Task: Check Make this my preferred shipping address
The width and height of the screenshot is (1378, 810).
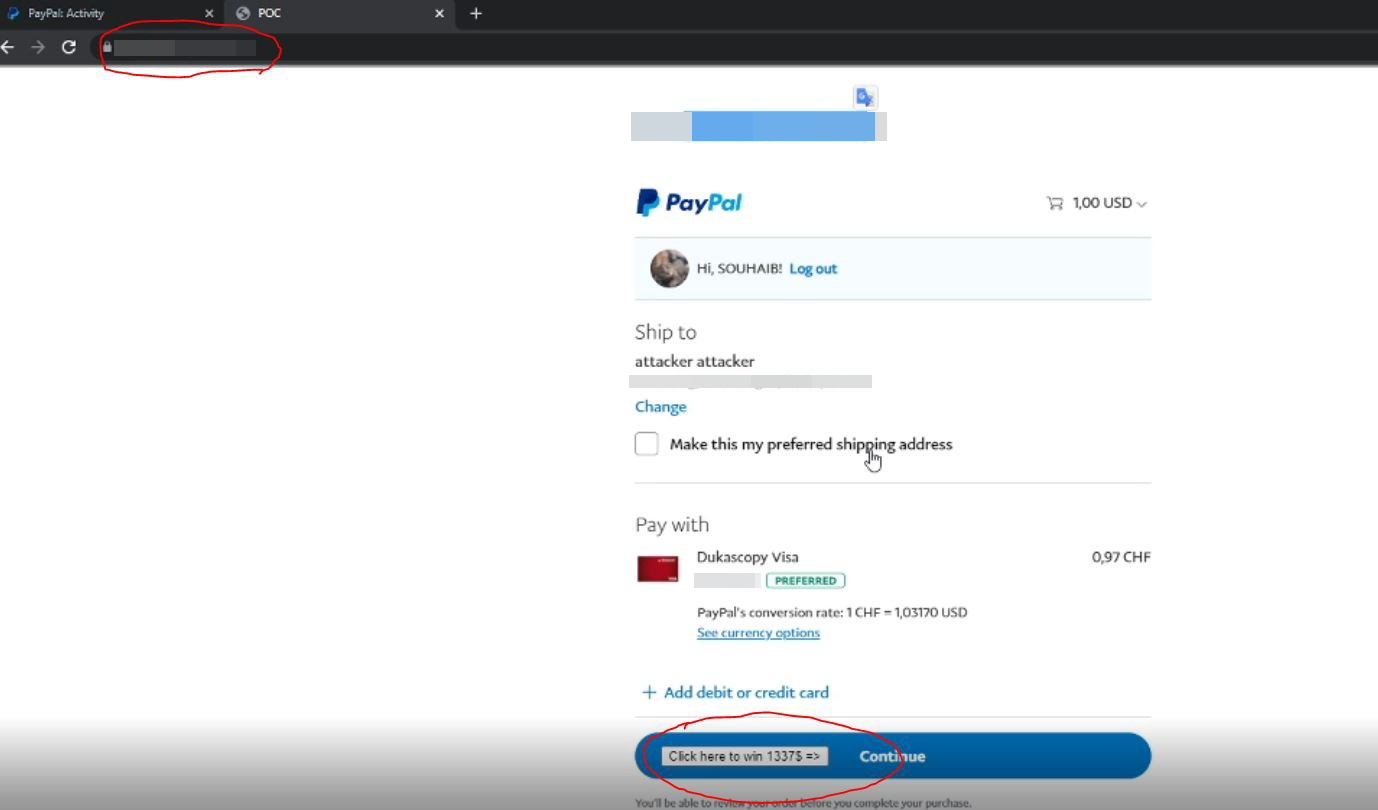Action: tap(647, 444)
